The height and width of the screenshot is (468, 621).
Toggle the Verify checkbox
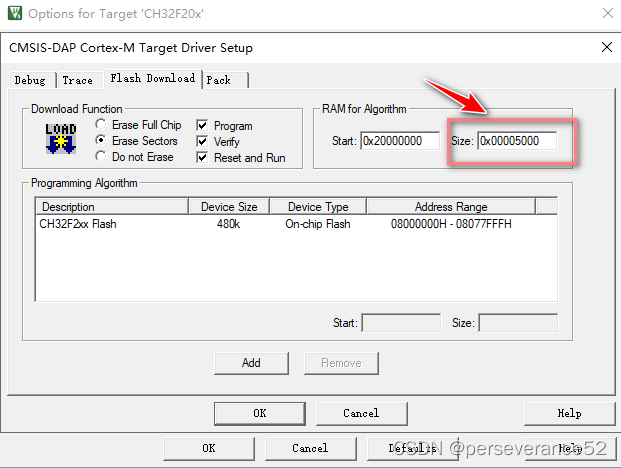click(x=202, y=141)
